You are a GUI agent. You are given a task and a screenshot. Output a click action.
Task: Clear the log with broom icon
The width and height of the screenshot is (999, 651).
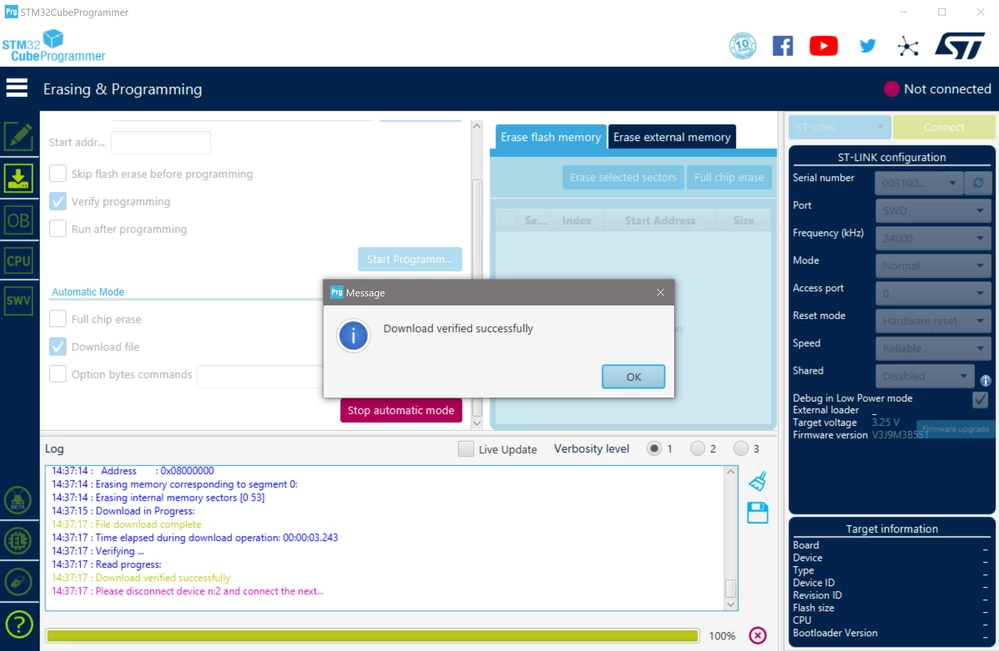coord(758,481)
